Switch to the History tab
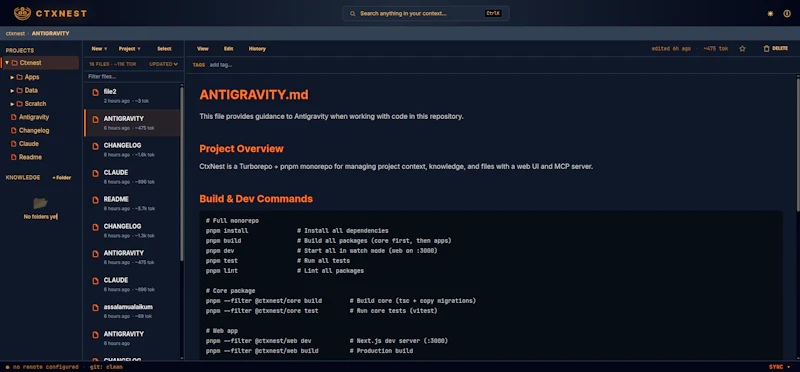Image resolution: width=800 pixels, height=372 pixels. [x=257, y=49]
